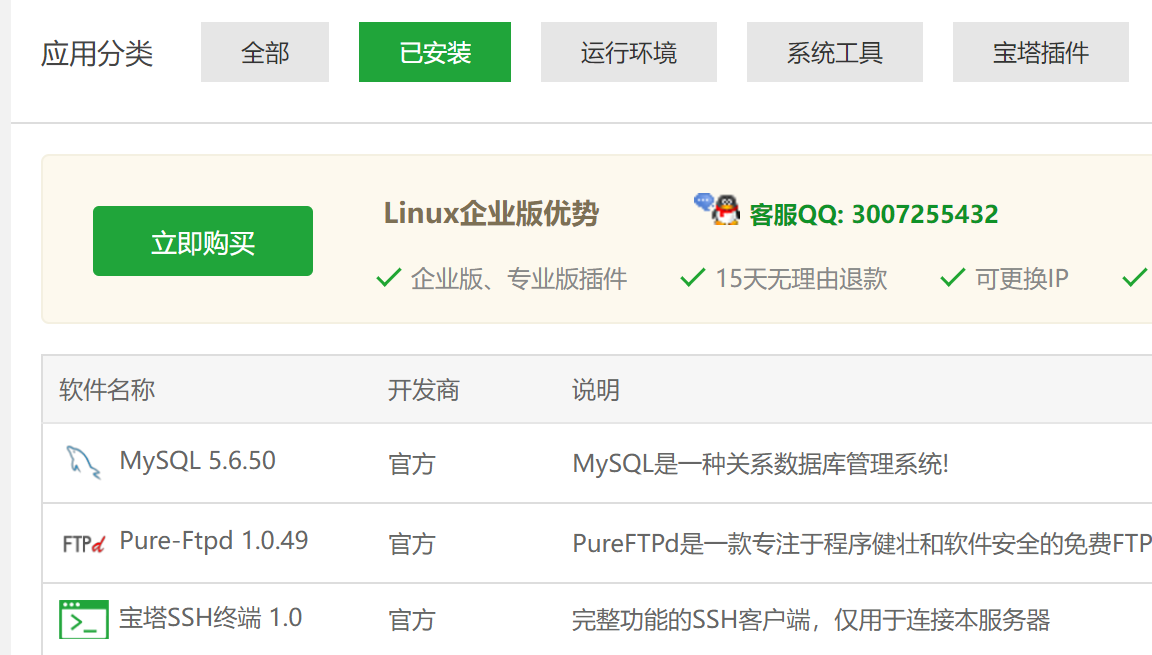Click the 宝塔SSH终端 terminal icon

coord(84,619)
